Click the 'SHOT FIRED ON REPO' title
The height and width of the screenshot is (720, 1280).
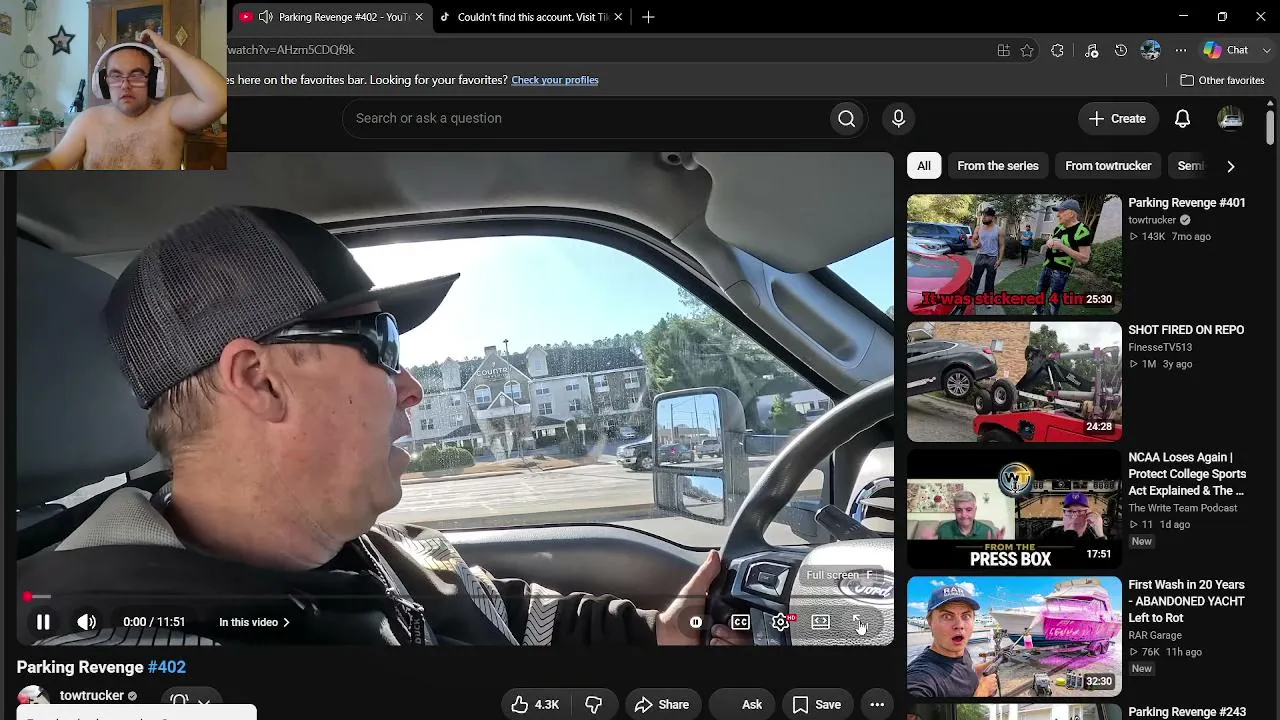(1186, 330)
